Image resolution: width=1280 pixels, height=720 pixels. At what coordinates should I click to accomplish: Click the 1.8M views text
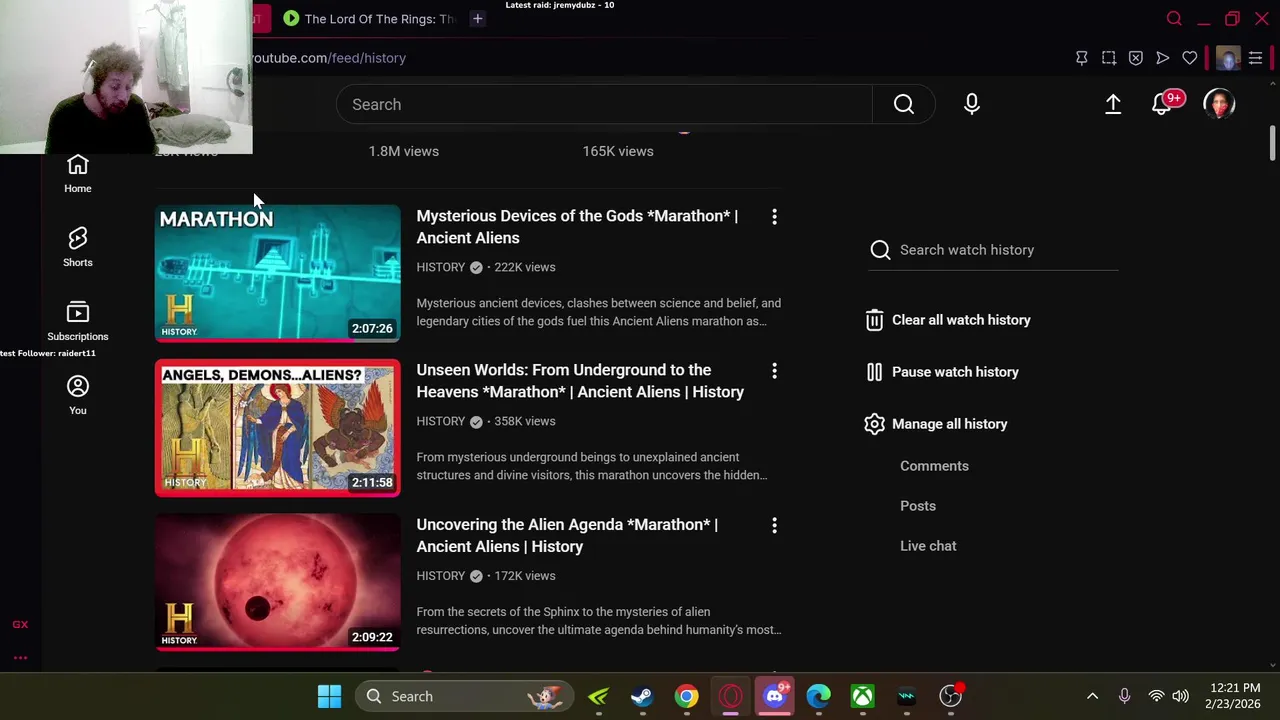tap(403, 151)
